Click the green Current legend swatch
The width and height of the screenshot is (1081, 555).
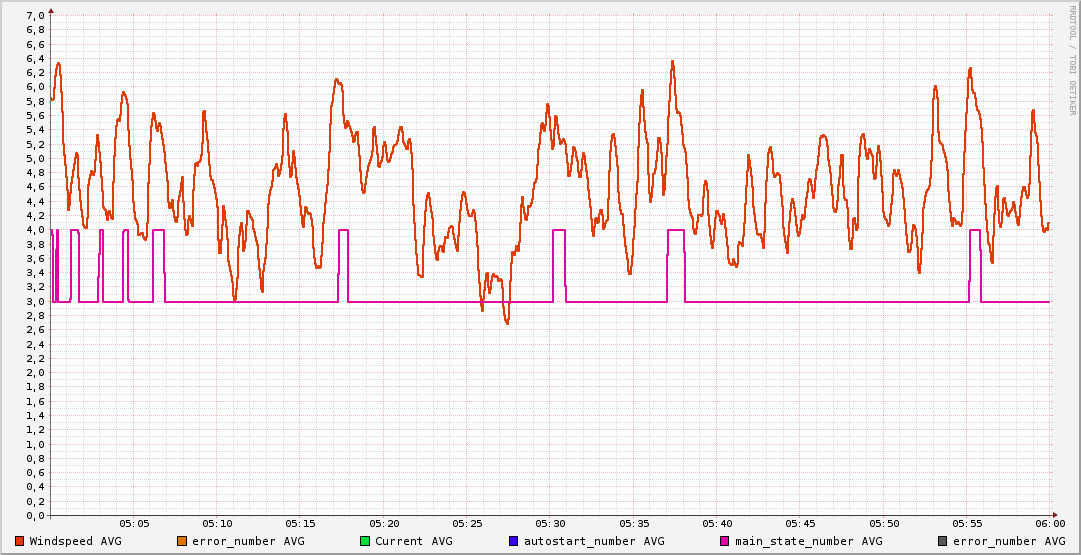[365, 541]
